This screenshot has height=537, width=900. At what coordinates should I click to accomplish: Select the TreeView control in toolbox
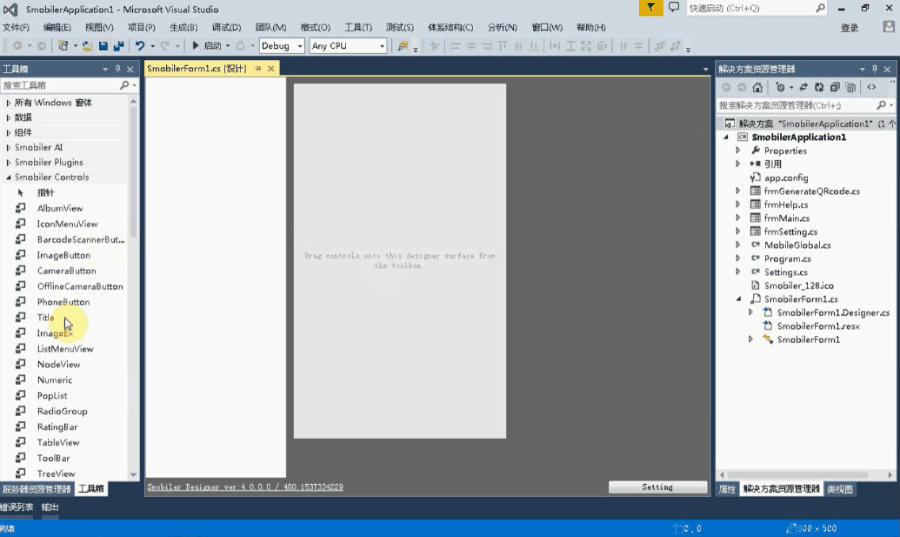tap(56, 474)
